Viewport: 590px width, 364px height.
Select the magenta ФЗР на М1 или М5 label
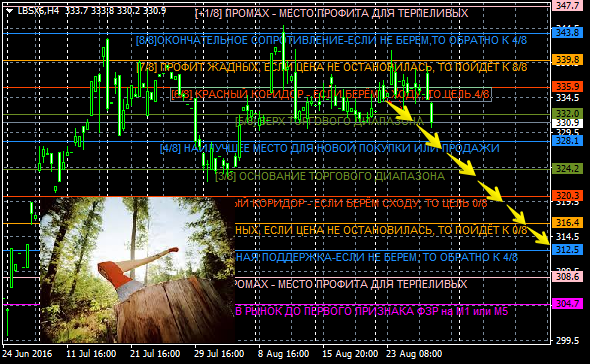coord(372,311)
